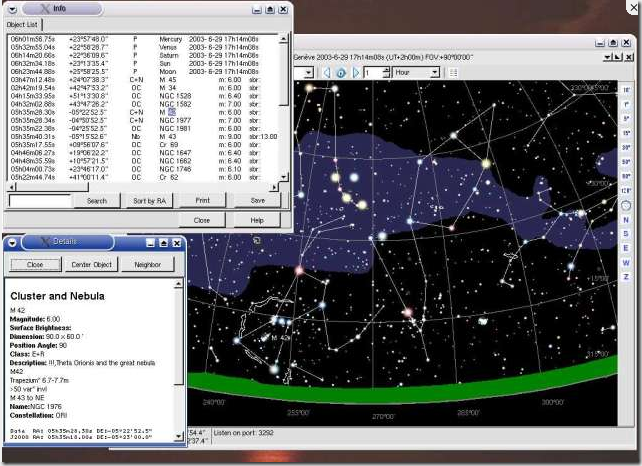
Task: Click the Search button in Info window
Action: (x=97, y=201)
